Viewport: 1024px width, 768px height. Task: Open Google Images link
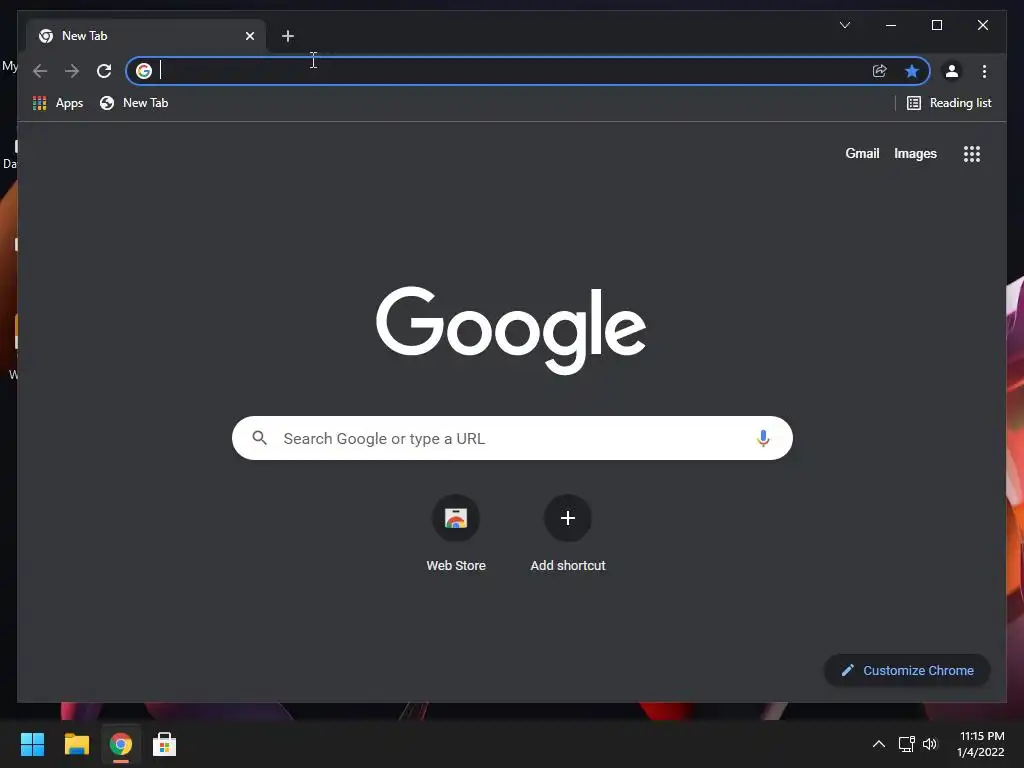915,153
